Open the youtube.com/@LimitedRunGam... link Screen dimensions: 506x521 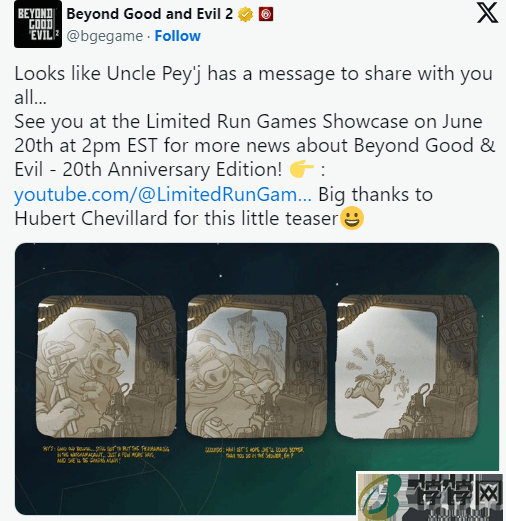tap(163, 194)
